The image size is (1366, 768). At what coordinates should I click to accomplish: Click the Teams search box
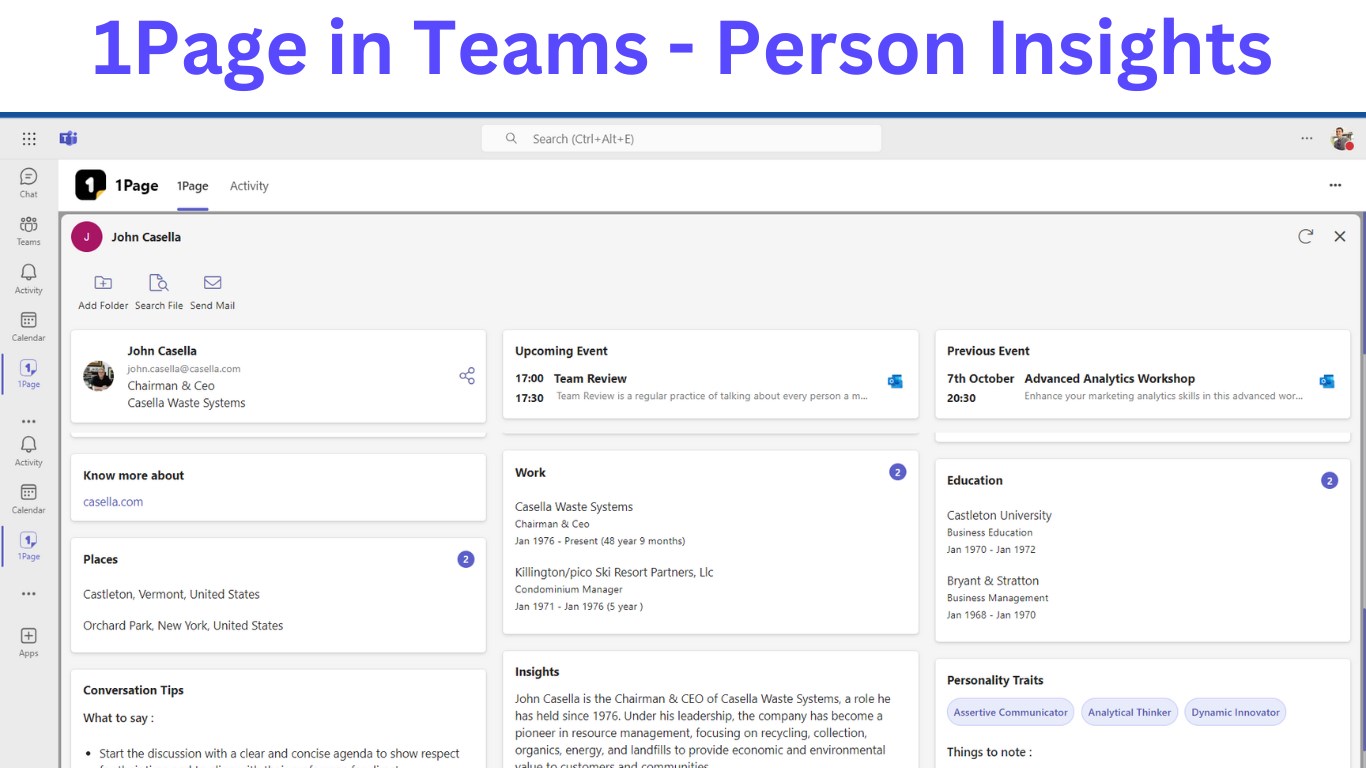coord(681,139)
